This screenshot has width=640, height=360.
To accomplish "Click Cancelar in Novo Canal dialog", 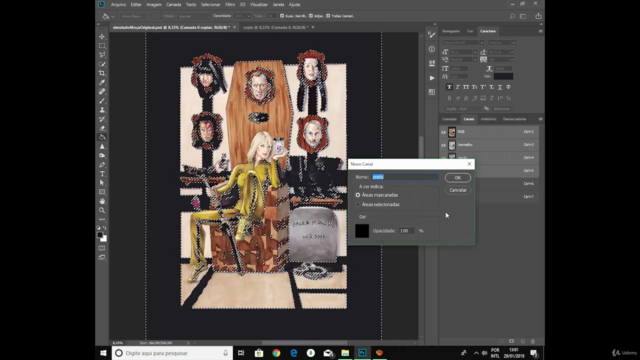I will click(x=458, y=190).
